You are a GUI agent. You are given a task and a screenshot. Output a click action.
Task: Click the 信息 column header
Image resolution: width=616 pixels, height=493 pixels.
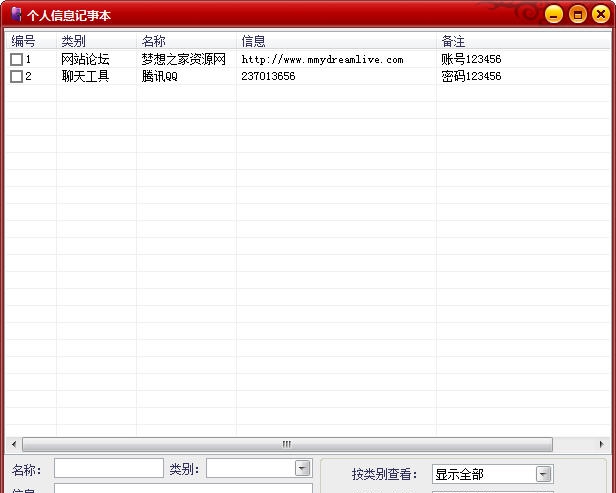click(337, 41)
